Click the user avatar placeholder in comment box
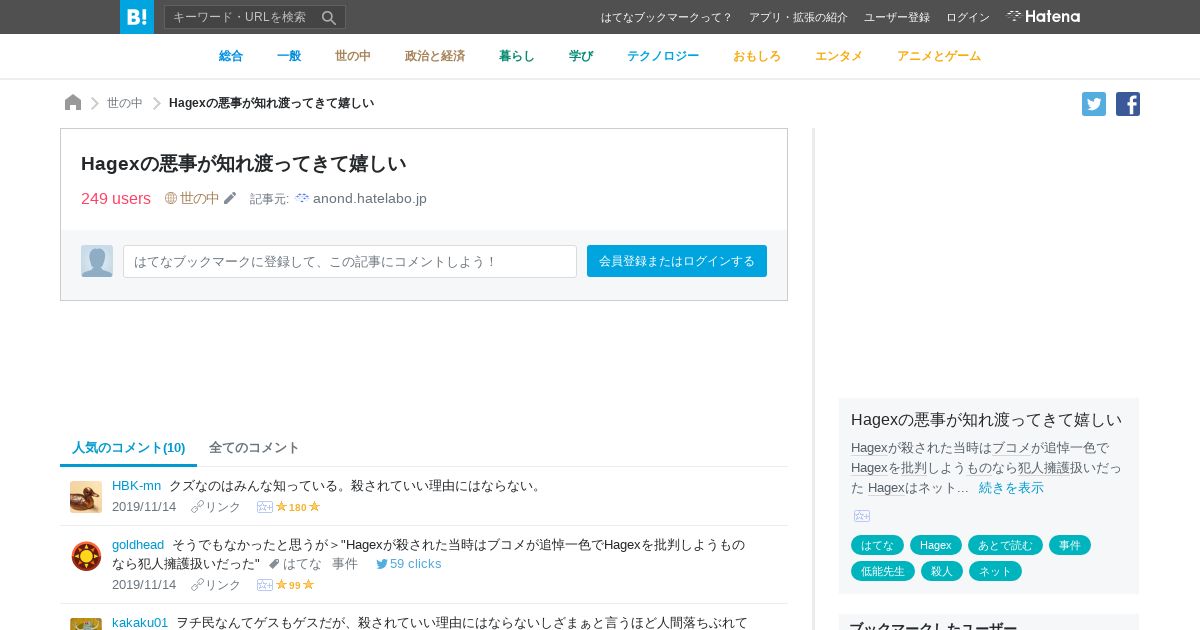The width and height of the screenshot is (1200, 630). pos(97,261)
